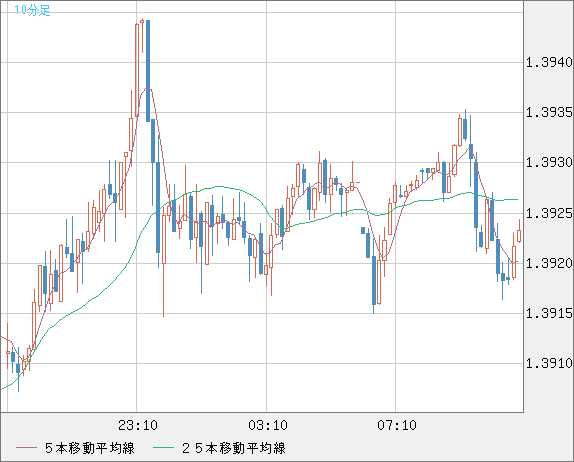574x462 pixels.
Task: Click the 10分足 timeframe label
Action: tap(32, 10)
